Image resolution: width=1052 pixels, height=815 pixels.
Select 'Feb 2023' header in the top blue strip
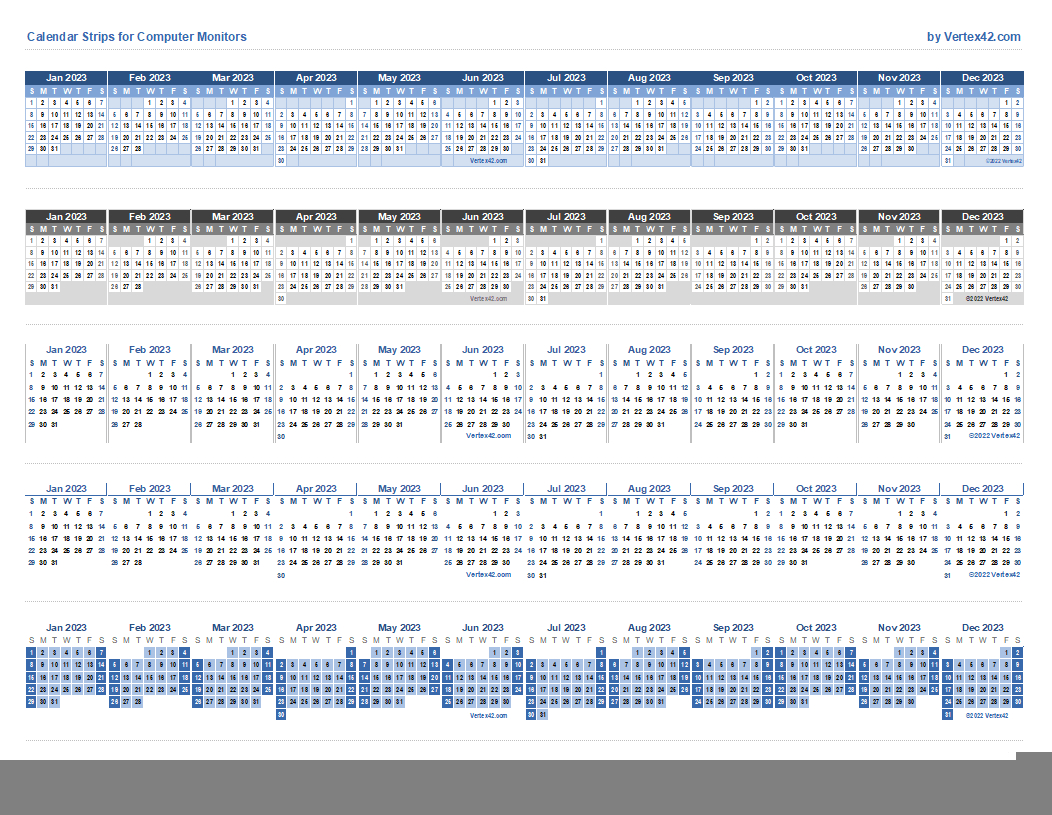click(x=150, y=78)
